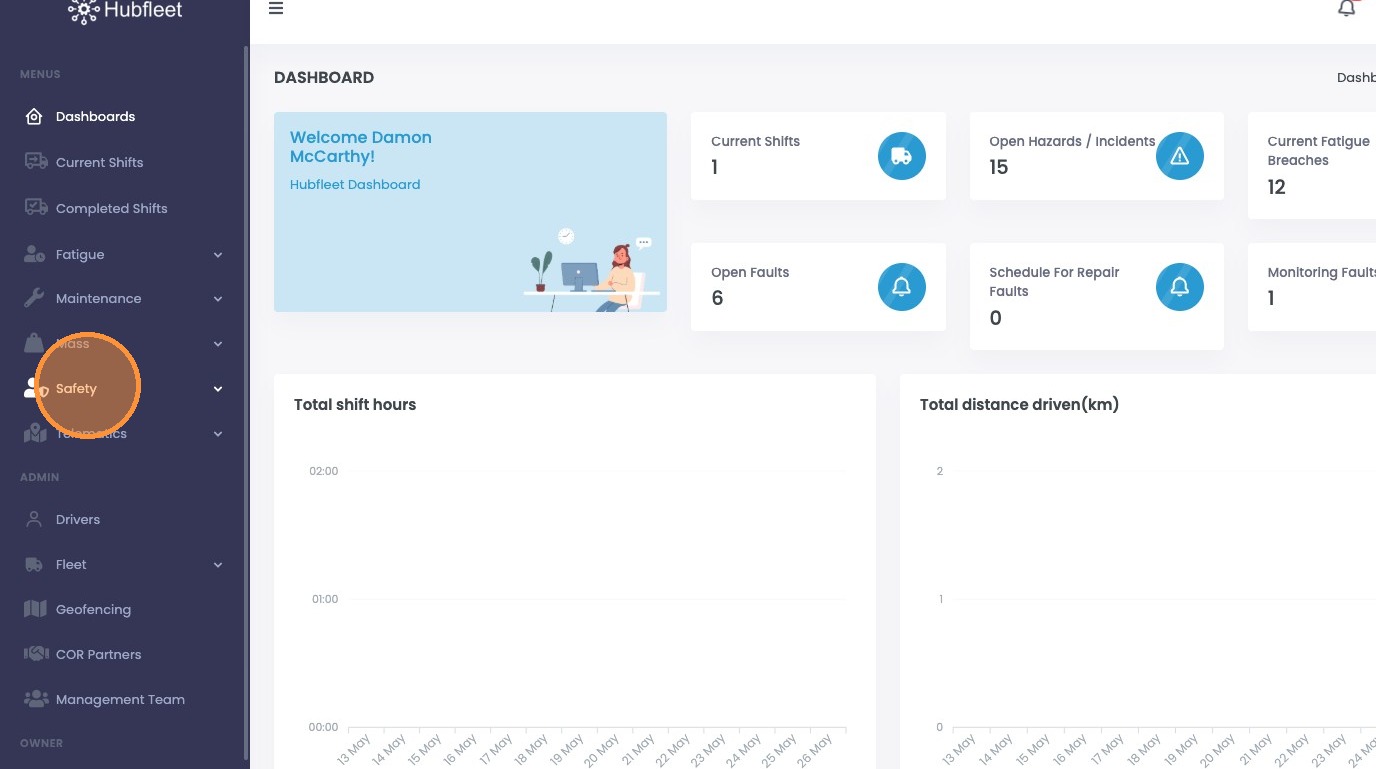Click the Hubfleet Dashboard welcome text
Viewport: 1376px width, 769px height.
click(x=355, y=185)
